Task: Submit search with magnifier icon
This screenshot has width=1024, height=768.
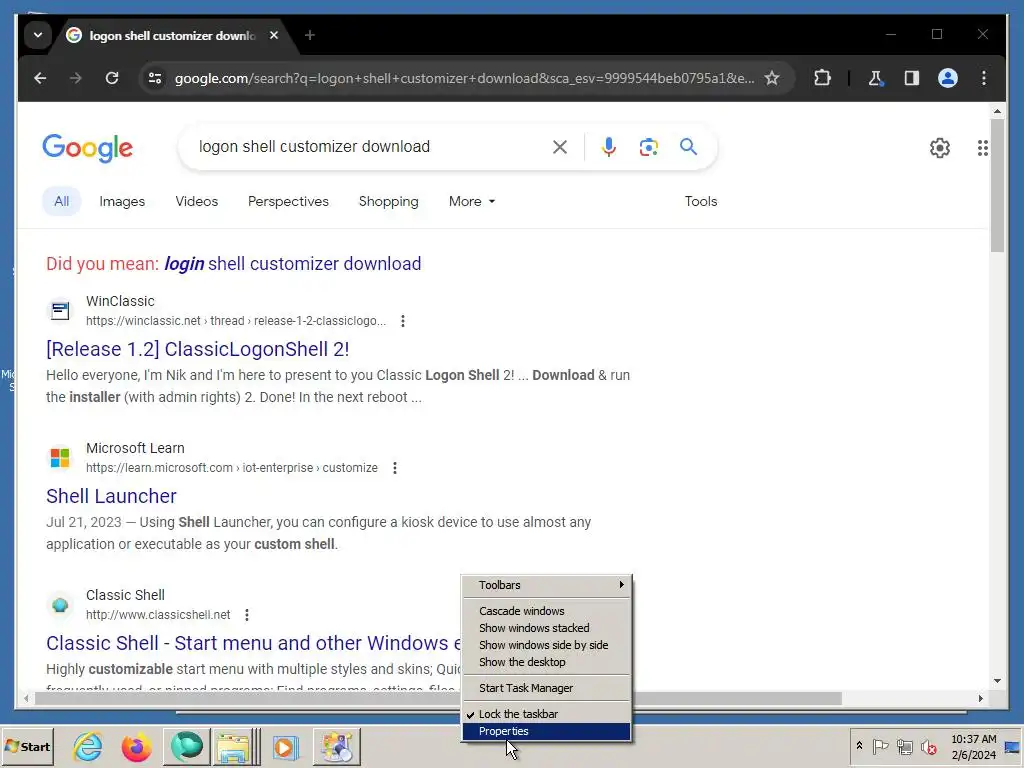Action: (688, 146)
